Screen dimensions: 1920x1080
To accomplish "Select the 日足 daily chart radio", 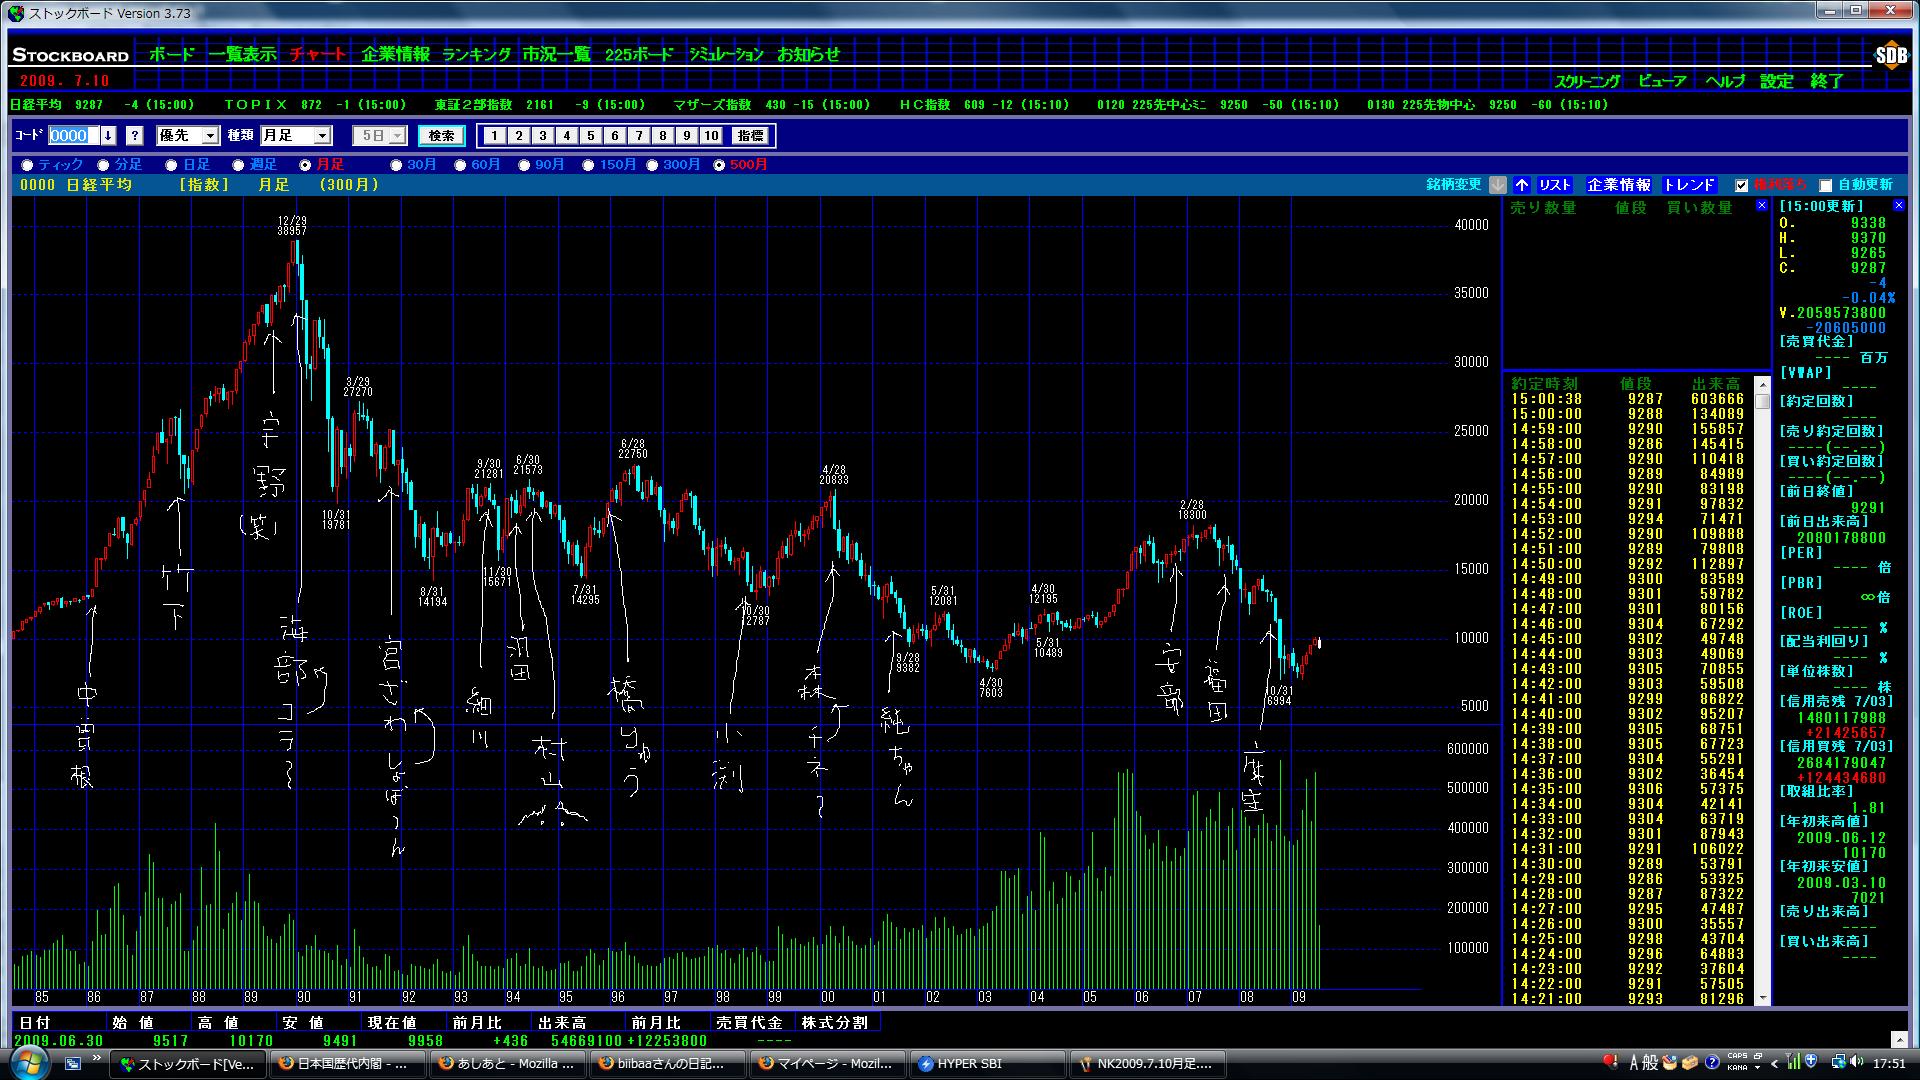I will click(172, 165).
